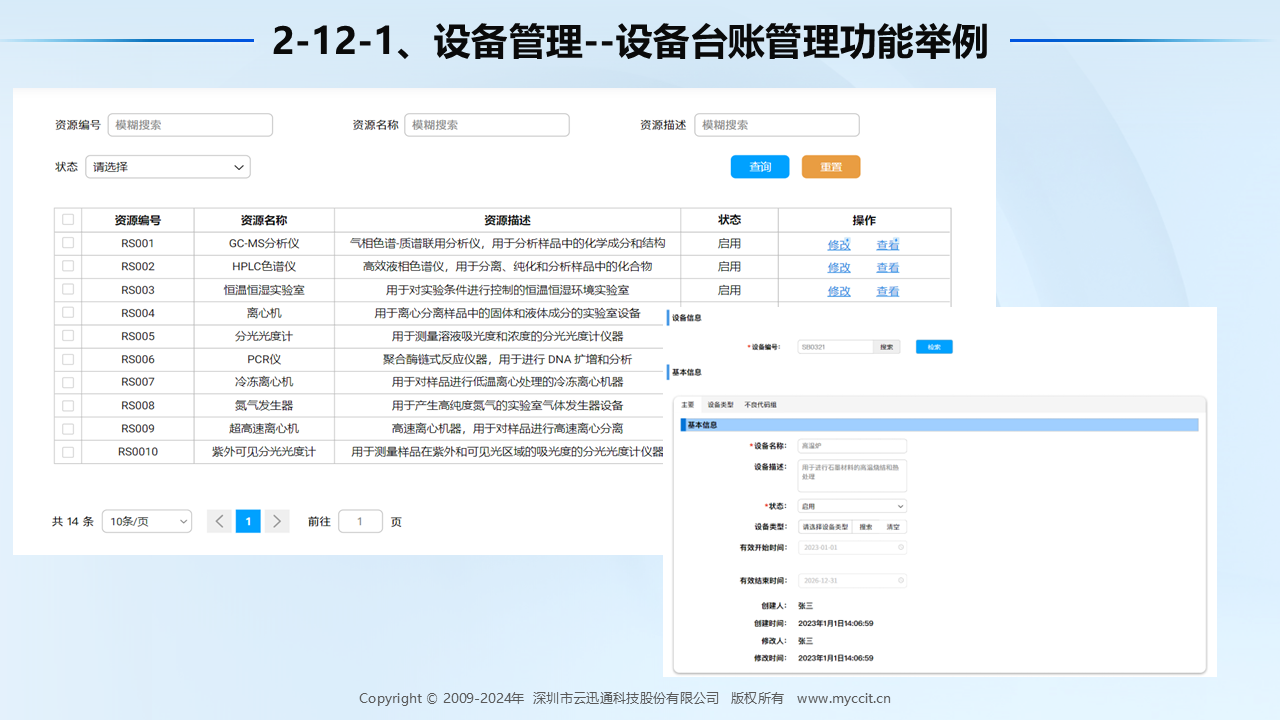Click the blue 检索 button beside 设备编号
The height and width of the screenshot is (720, 1280).
pos(934,347)
